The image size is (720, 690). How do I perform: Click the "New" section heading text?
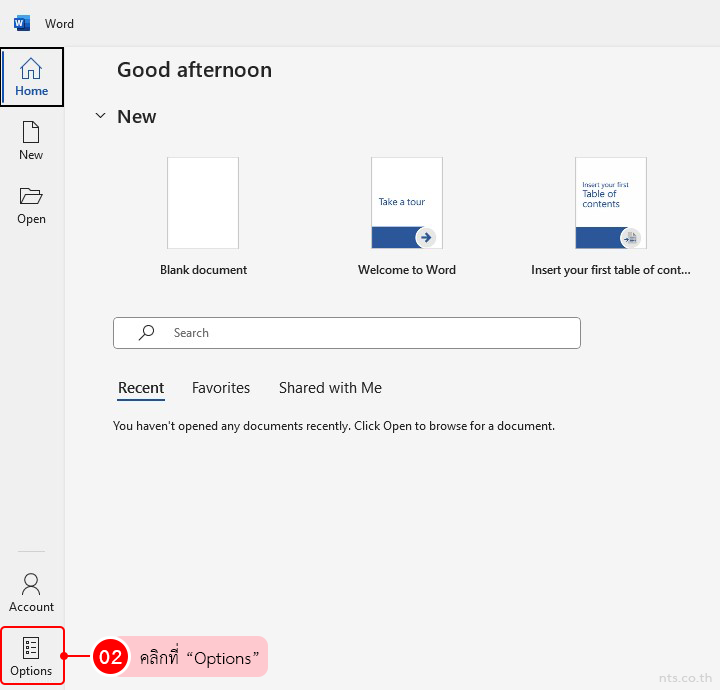pos(137,116)
